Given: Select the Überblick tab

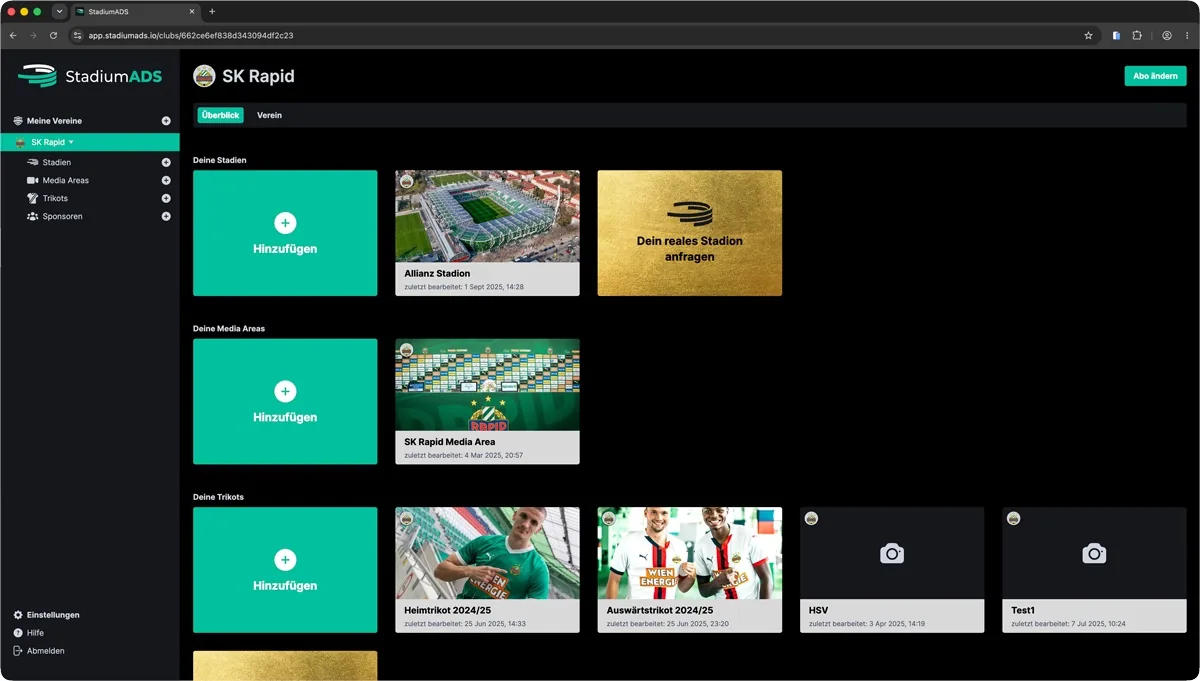Looking at the screenshot, I should pyautogui.click(x=220, y=115).
